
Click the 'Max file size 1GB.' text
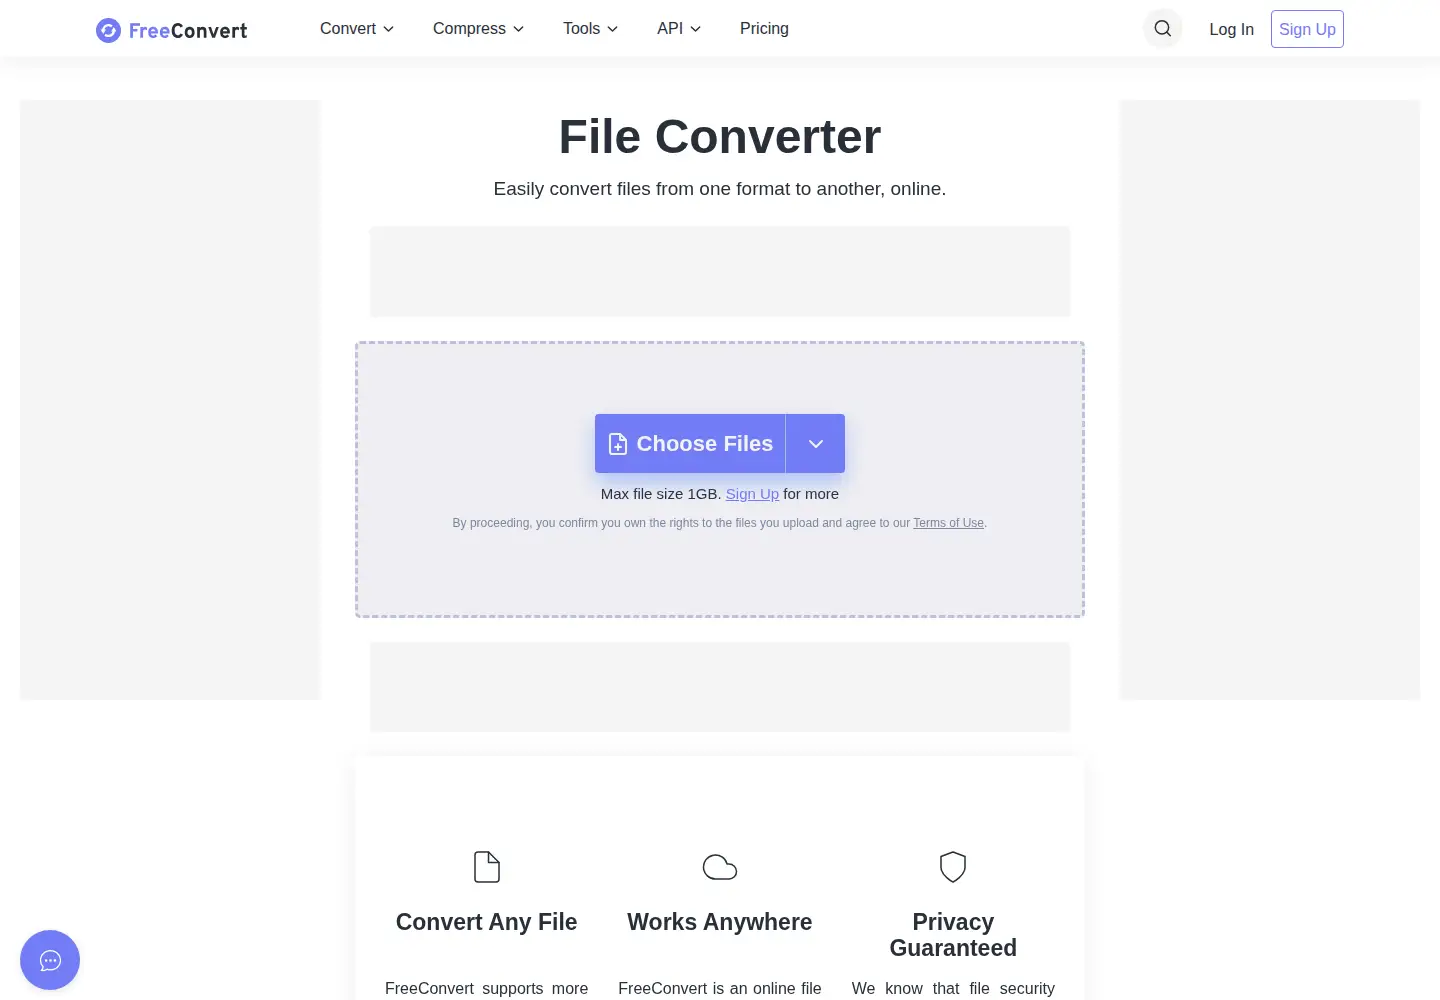(x=661, y=494)
